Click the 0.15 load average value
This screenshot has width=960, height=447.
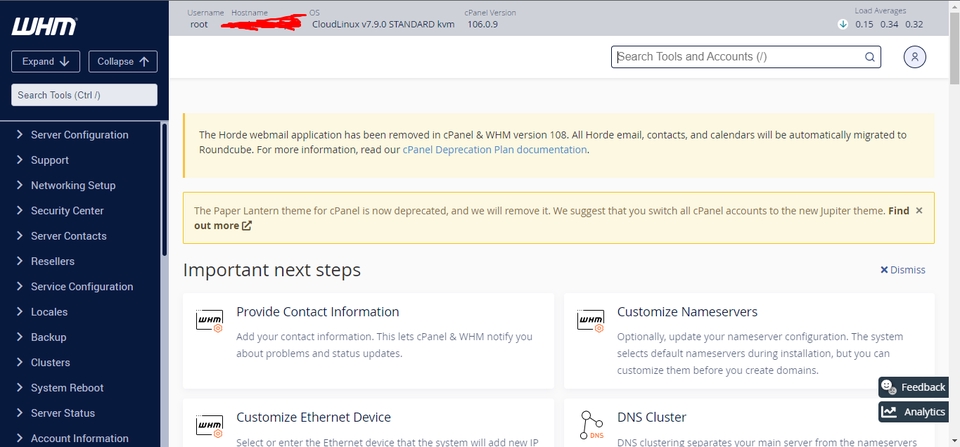click(864, 24)
